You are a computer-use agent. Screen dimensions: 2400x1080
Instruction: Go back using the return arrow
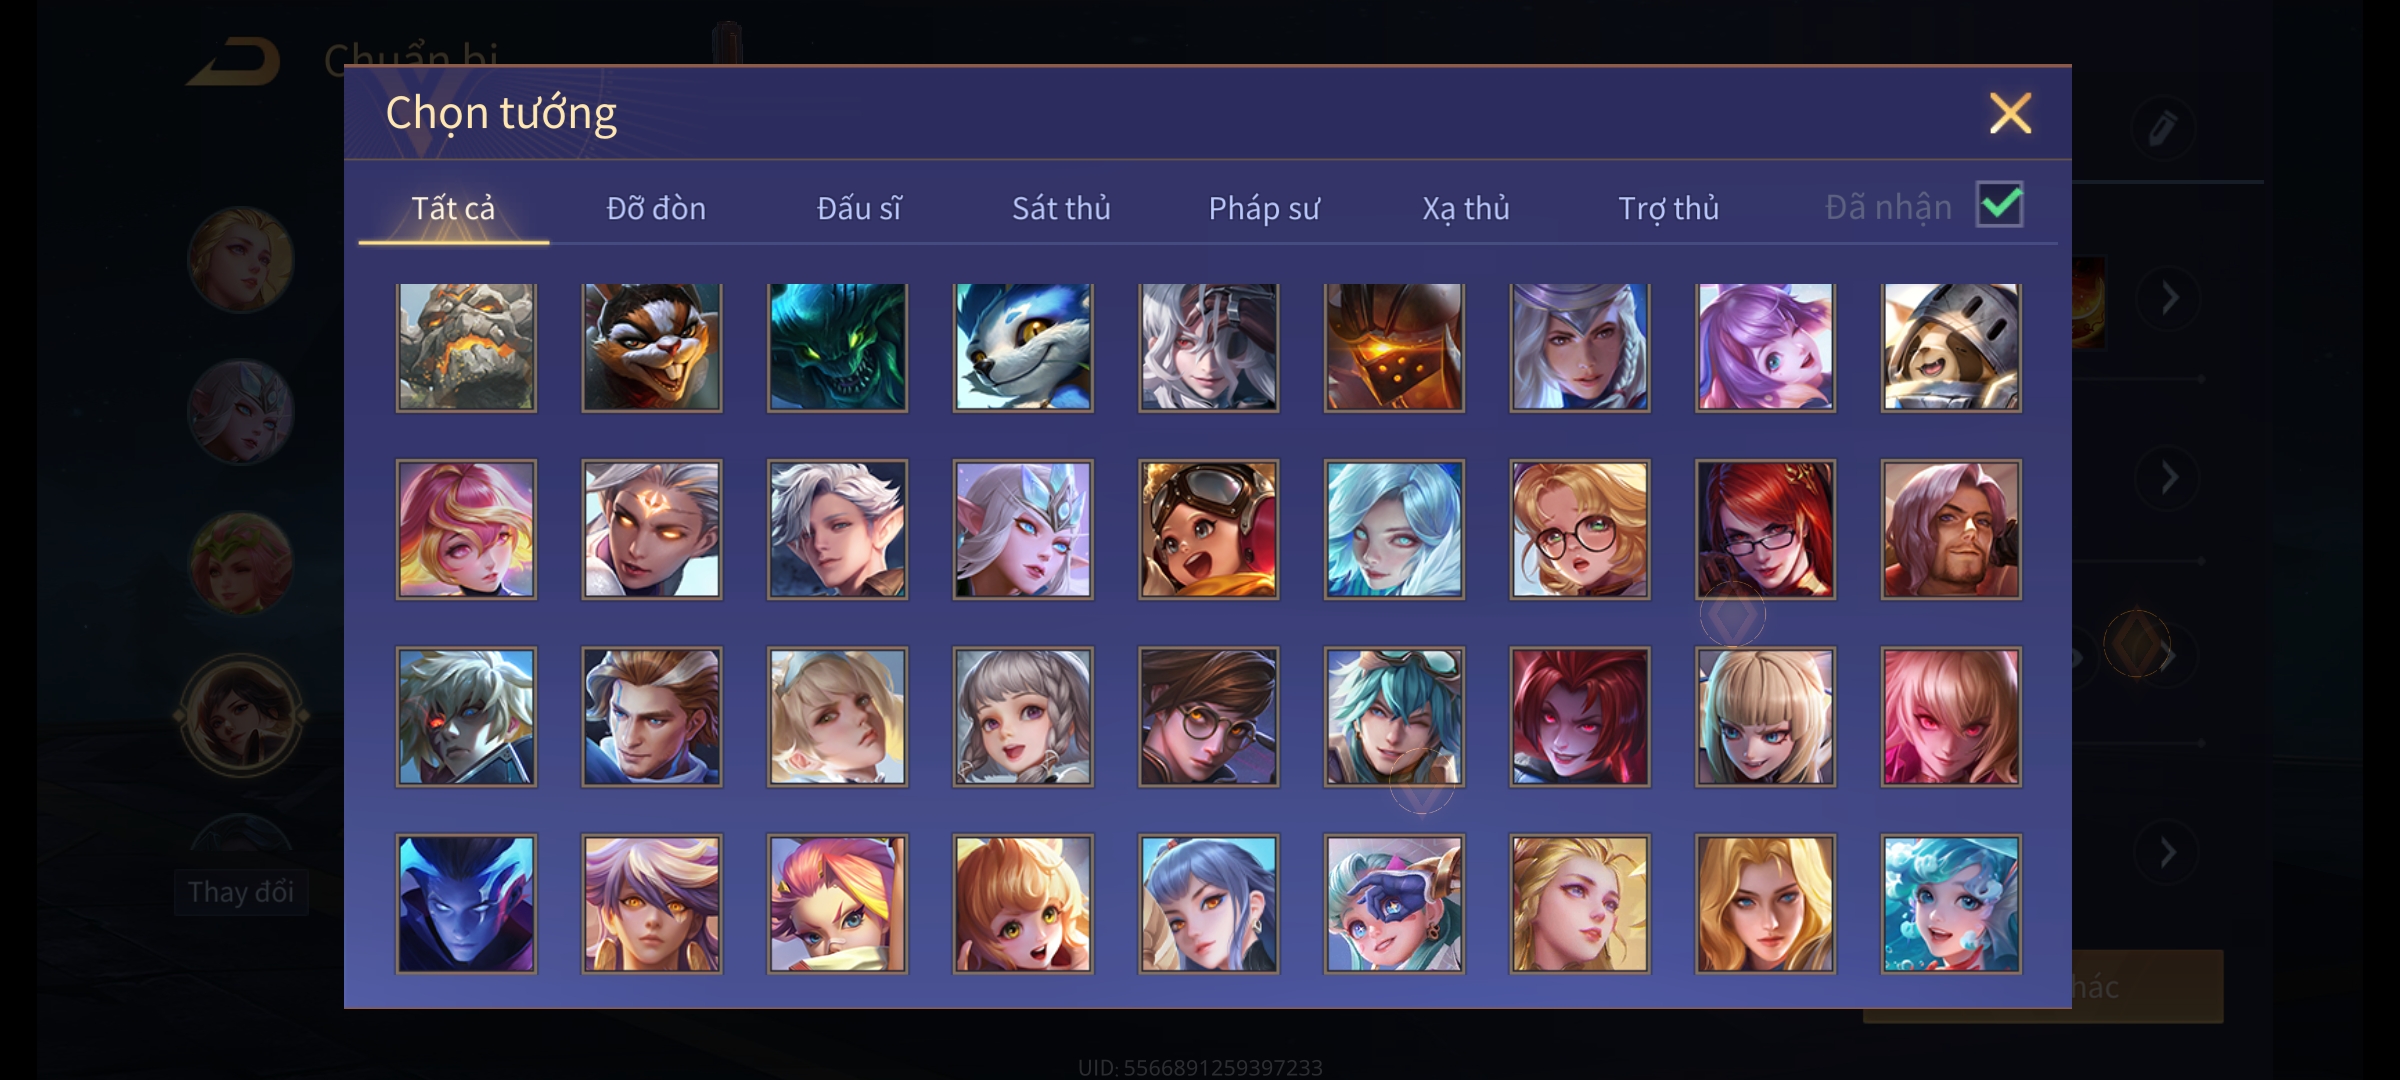click(235, 62)
